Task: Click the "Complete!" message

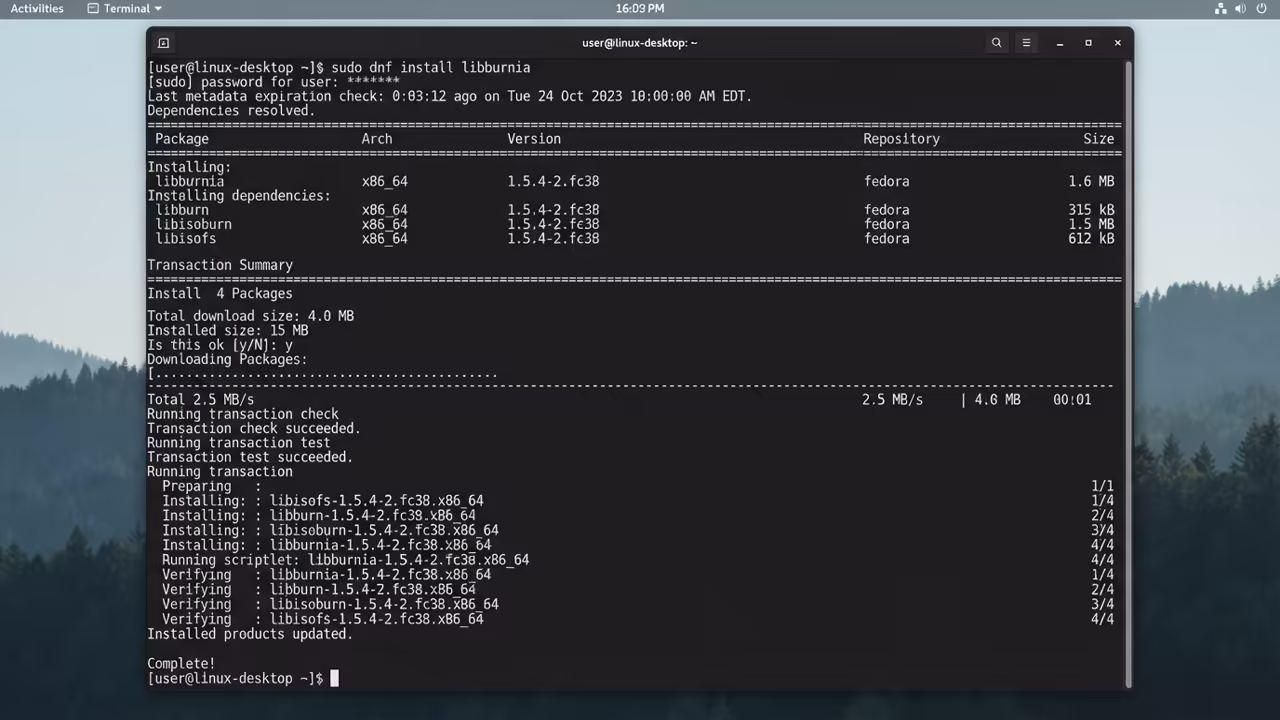Action: (181, 664)
